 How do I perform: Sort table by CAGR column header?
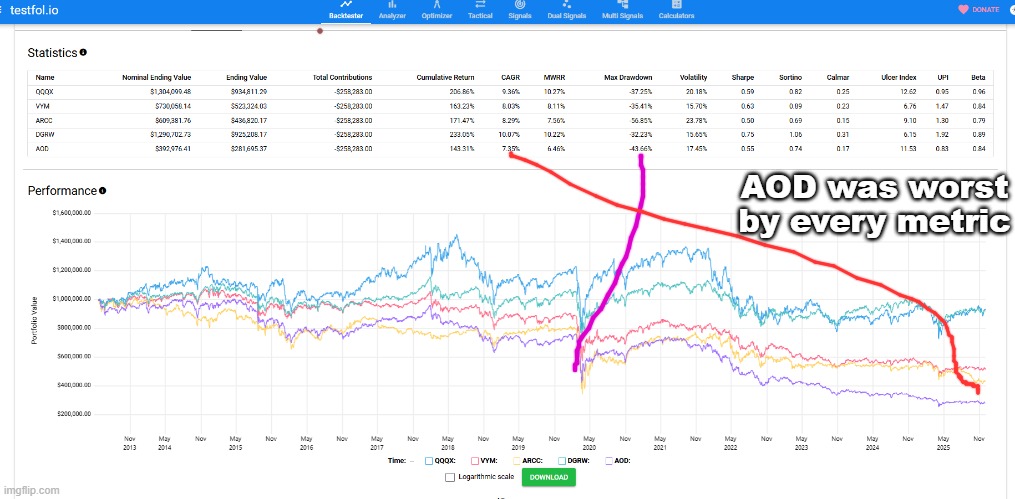coord(508,76)
